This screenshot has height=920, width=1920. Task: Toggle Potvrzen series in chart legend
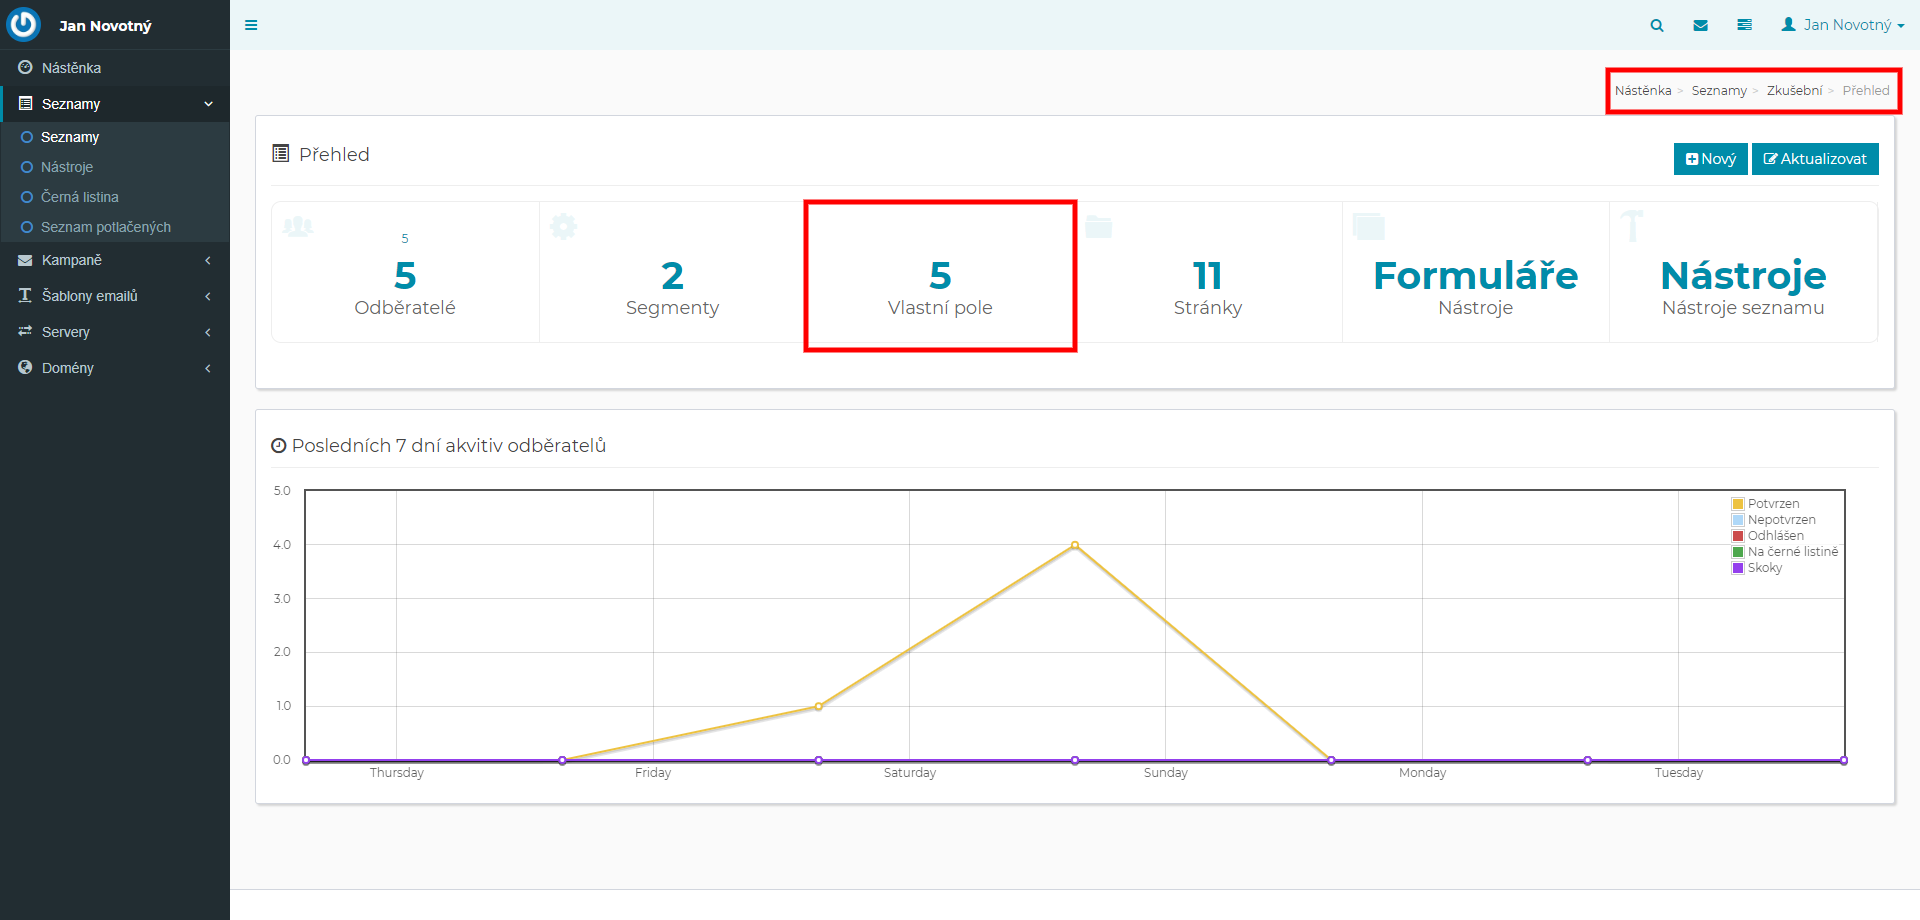(x=1772, y=504)
